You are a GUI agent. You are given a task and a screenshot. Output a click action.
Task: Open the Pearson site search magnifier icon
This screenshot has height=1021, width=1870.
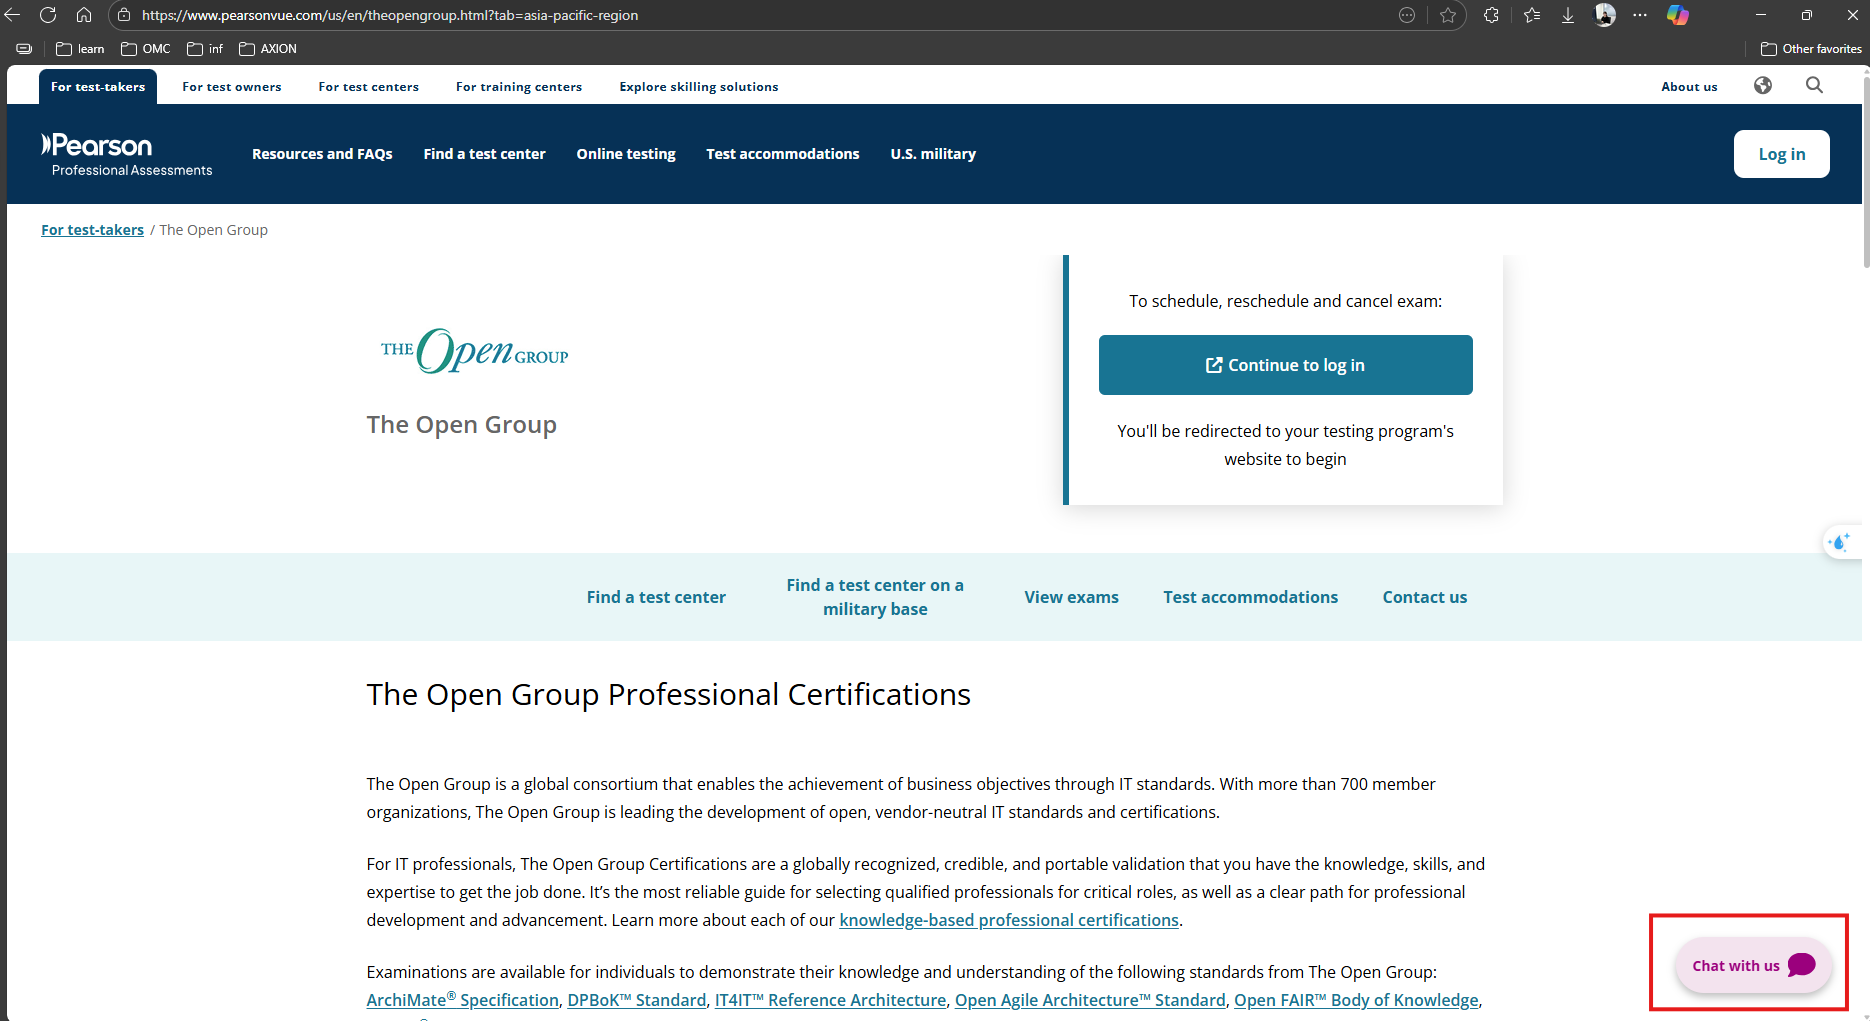[x=1814, y=86]
